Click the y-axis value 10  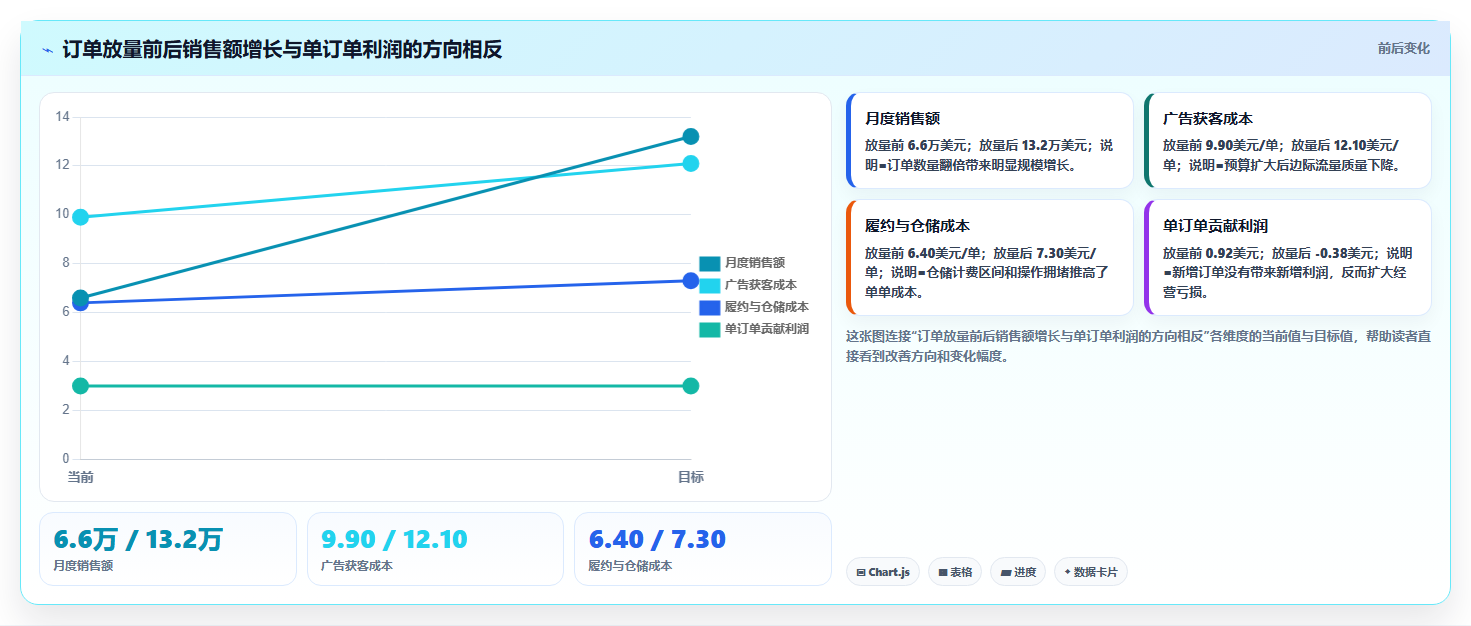tap(62, 214)
